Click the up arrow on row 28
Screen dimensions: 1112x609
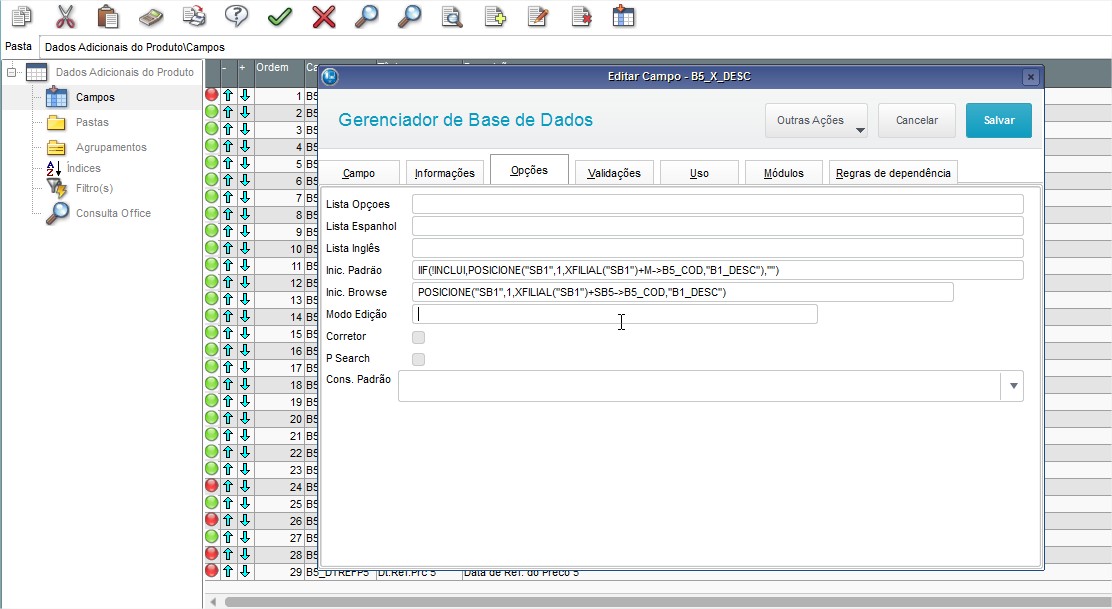point(228,554)
